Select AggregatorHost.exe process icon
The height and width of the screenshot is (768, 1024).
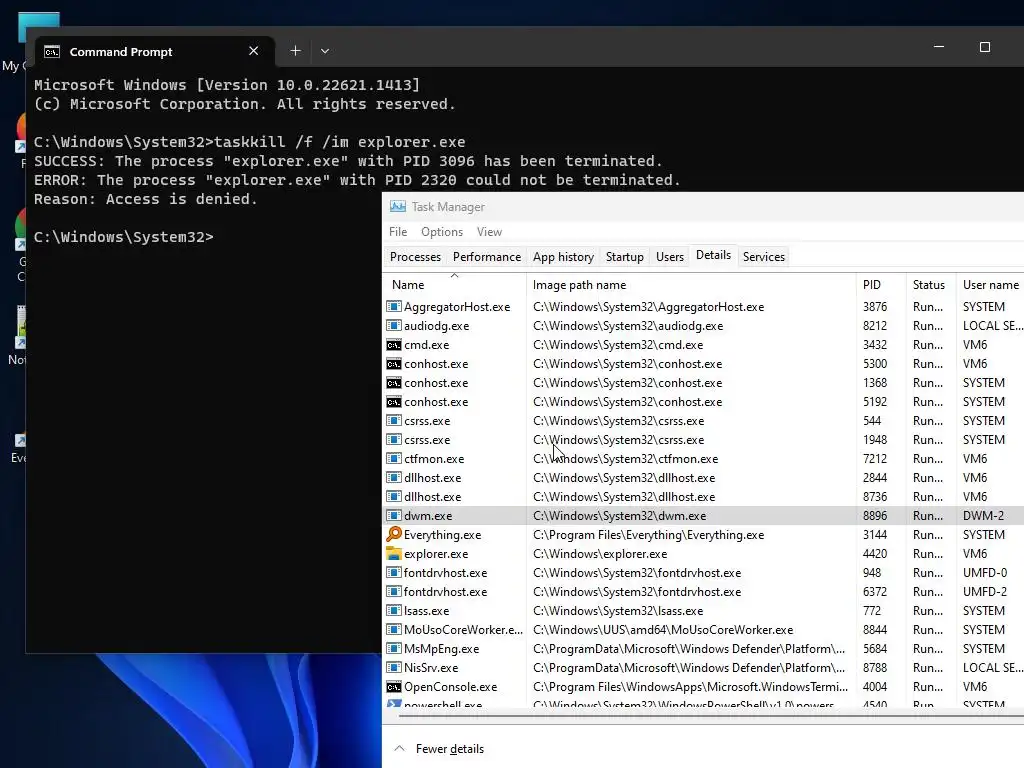point(394,306)
